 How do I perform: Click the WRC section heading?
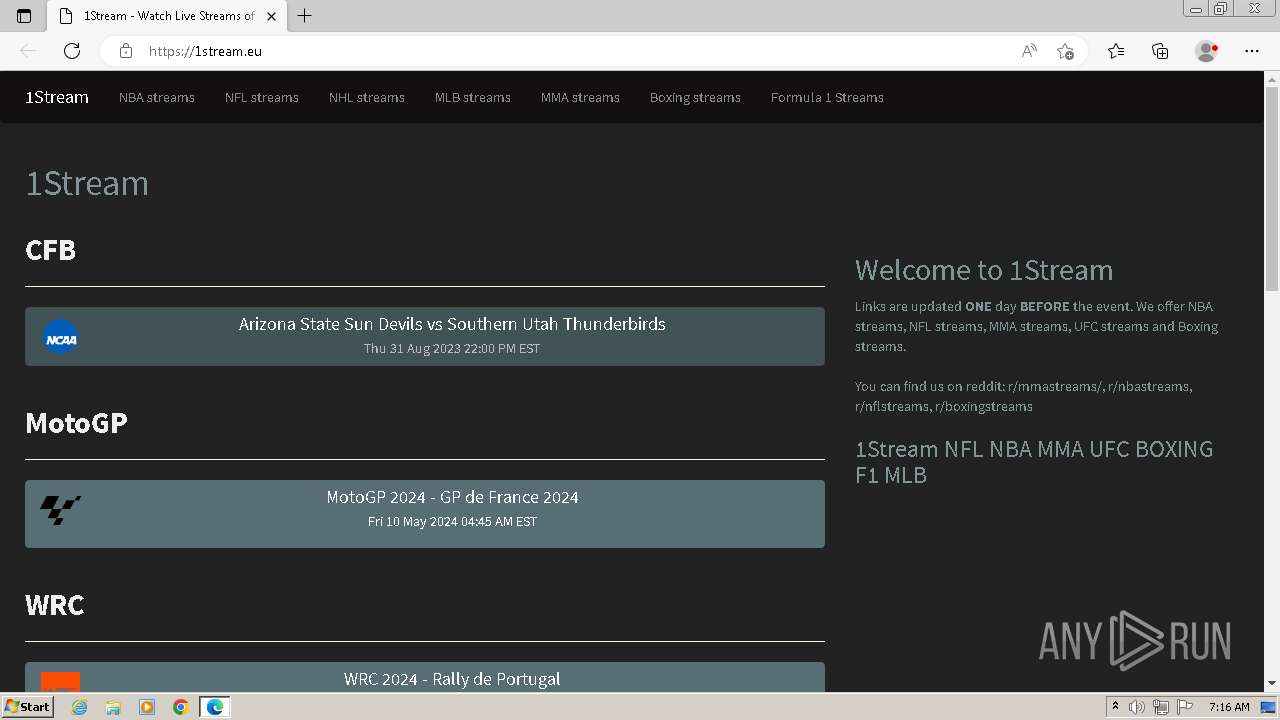coord(54,605)
